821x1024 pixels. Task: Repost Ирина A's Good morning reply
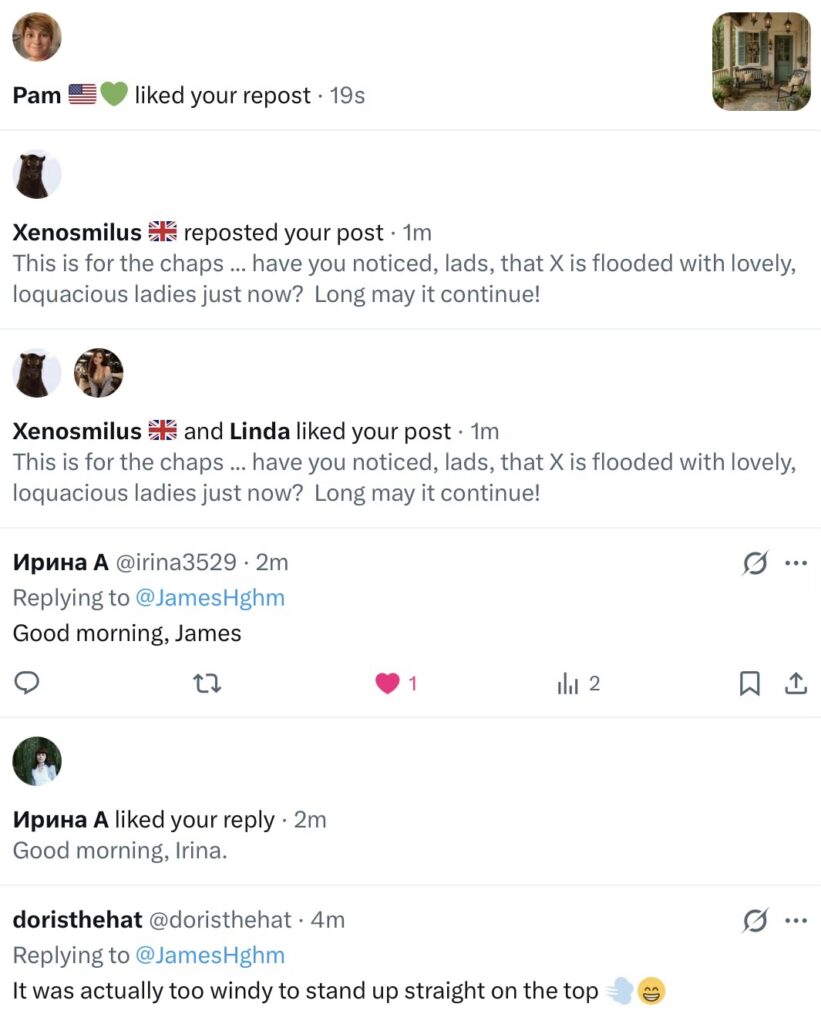206,684
